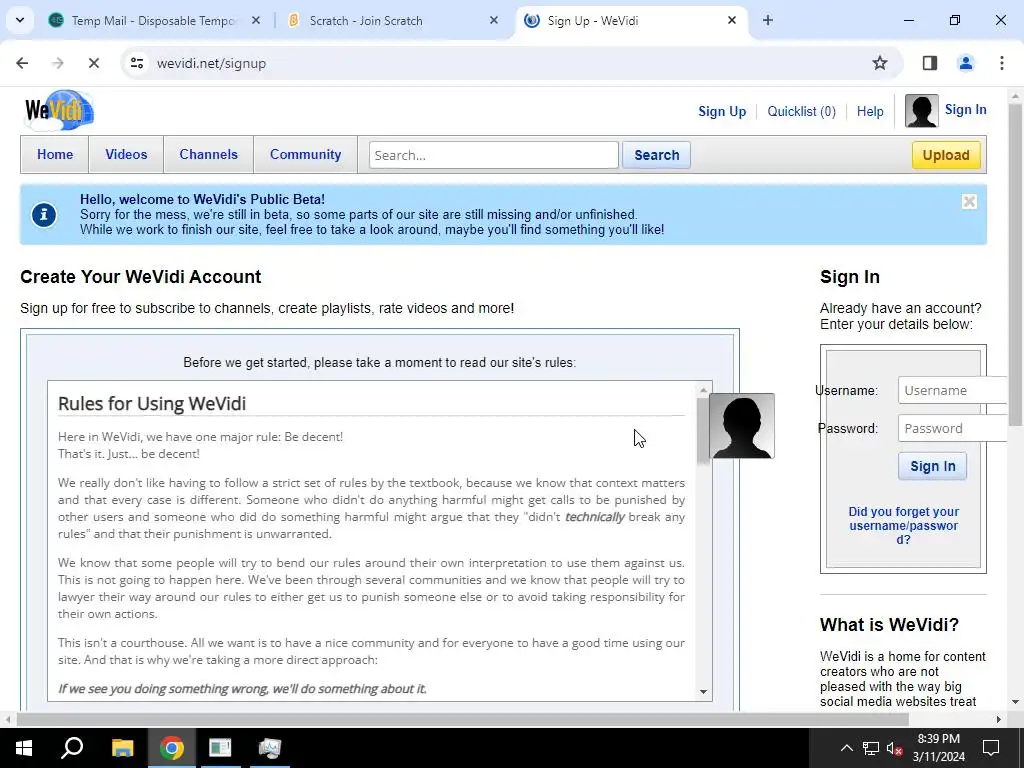The image size is (1024, 768).
Task: Open tab search dropdown arrow
Action: [20, 20]
